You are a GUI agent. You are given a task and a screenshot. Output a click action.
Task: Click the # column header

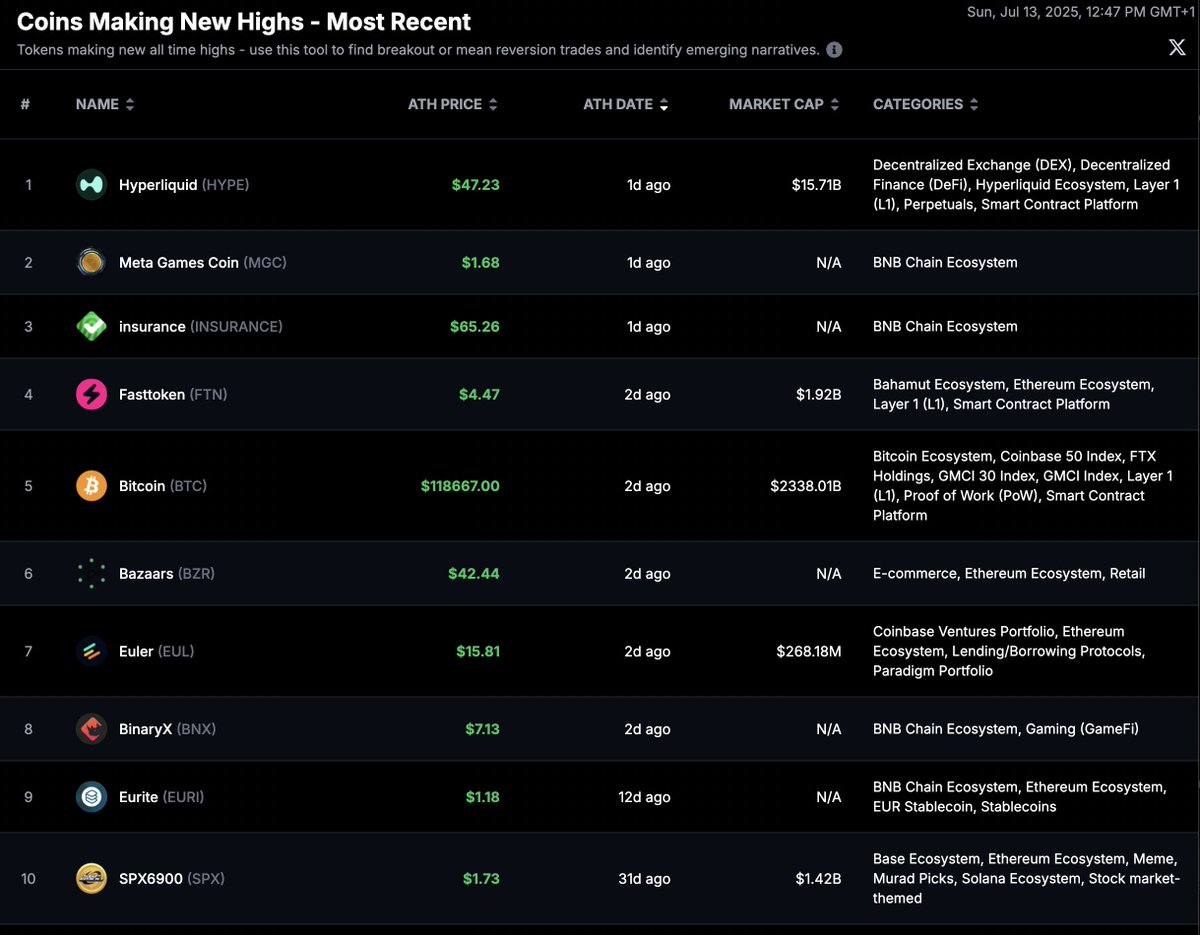[25, 104]
